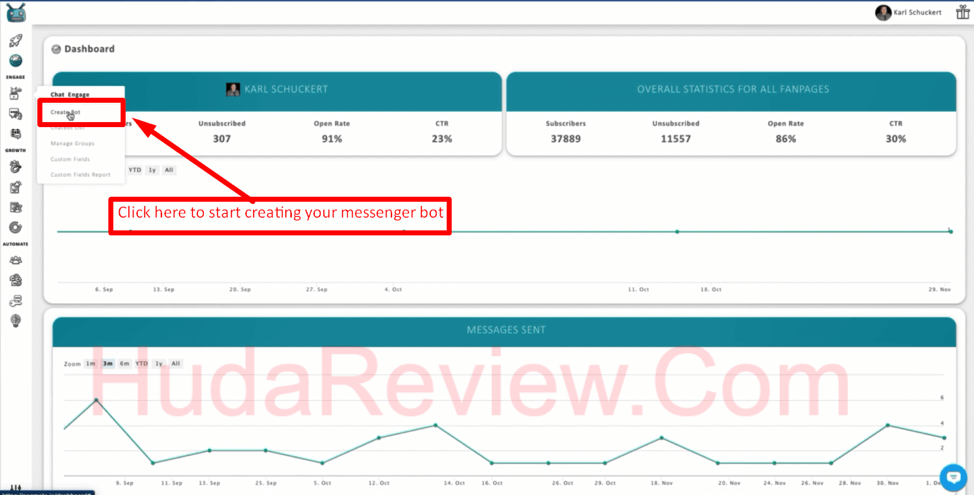Click the 30. Nov data point in Messages Sent
This screenshot has height=495, width=974.
click(888, 425)
